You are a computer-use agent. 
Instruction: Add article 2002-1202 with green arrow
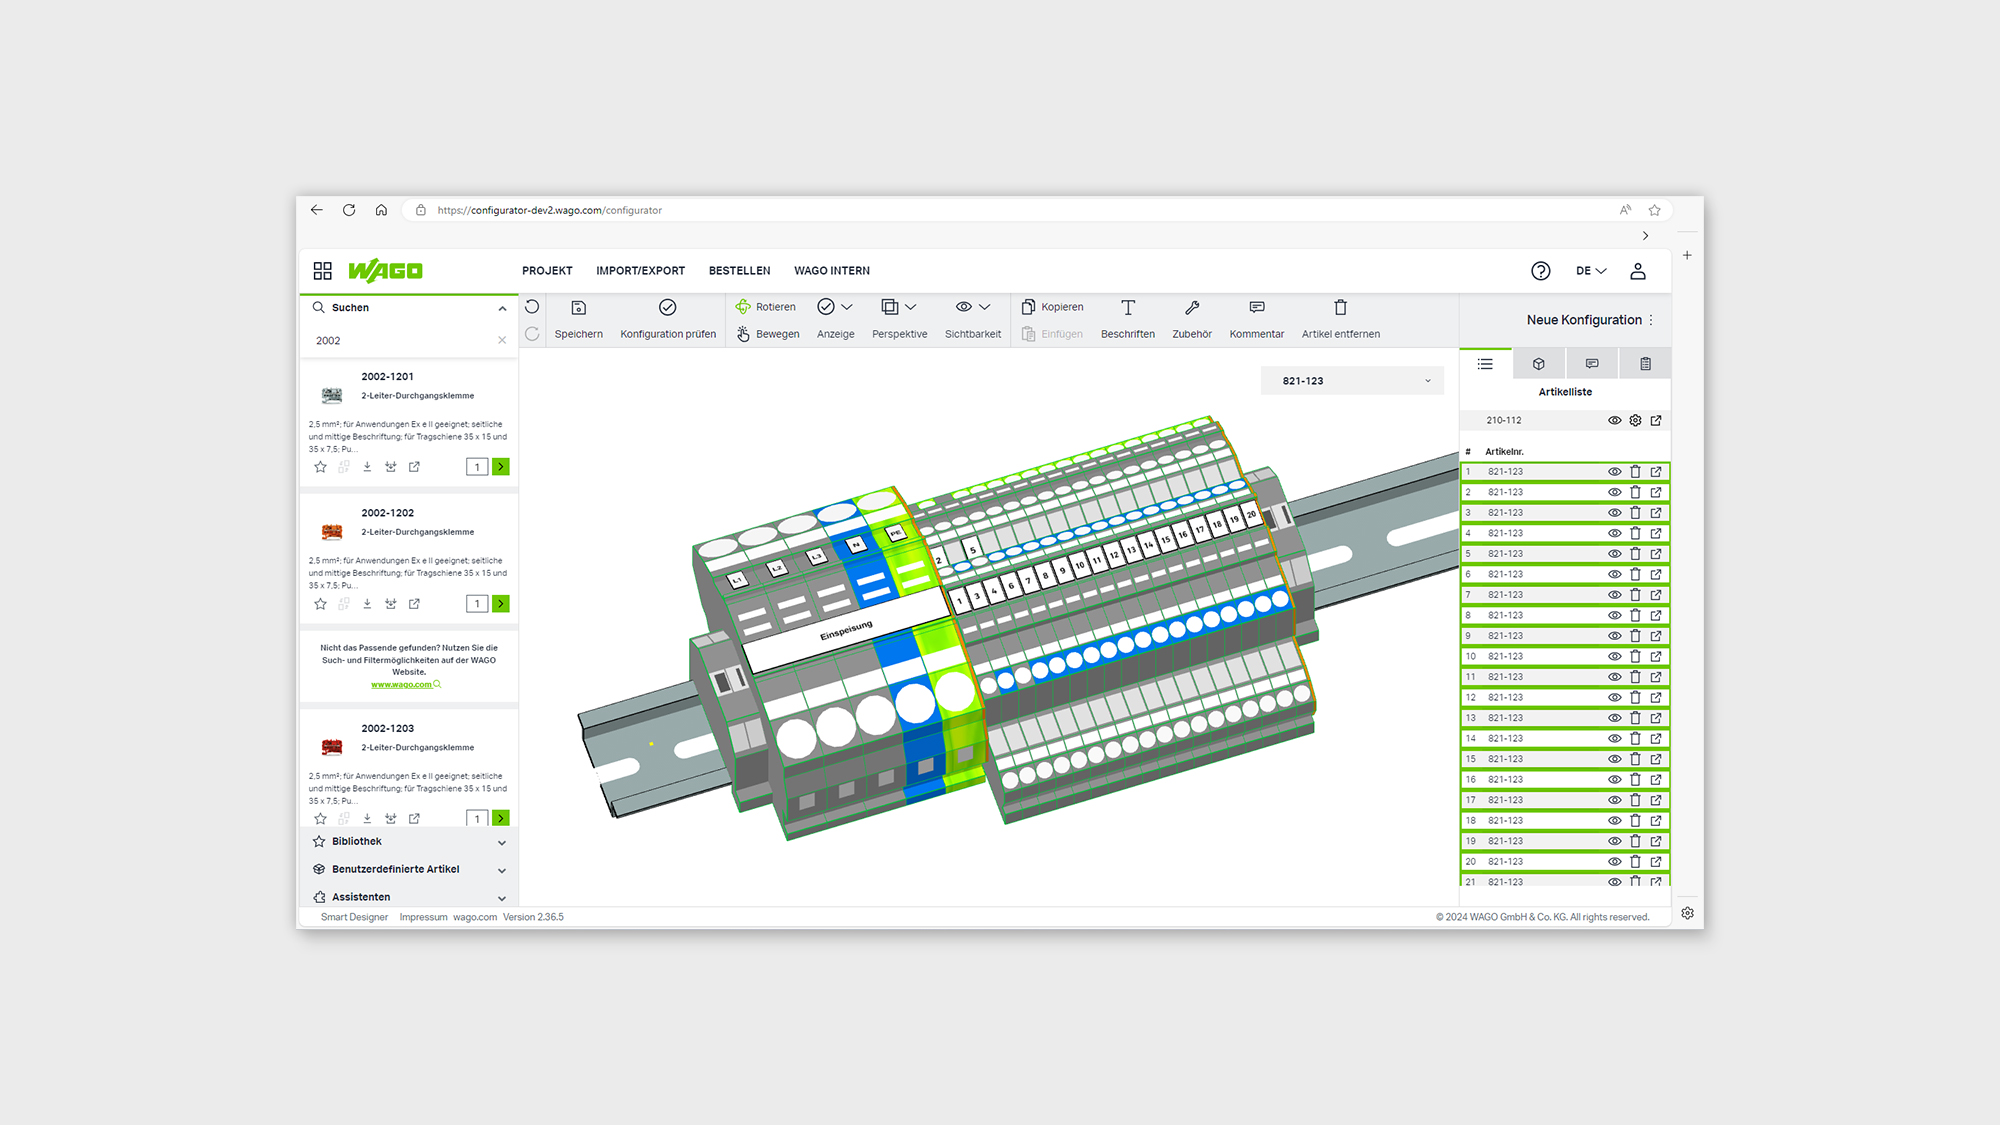[x=501, y=604]
